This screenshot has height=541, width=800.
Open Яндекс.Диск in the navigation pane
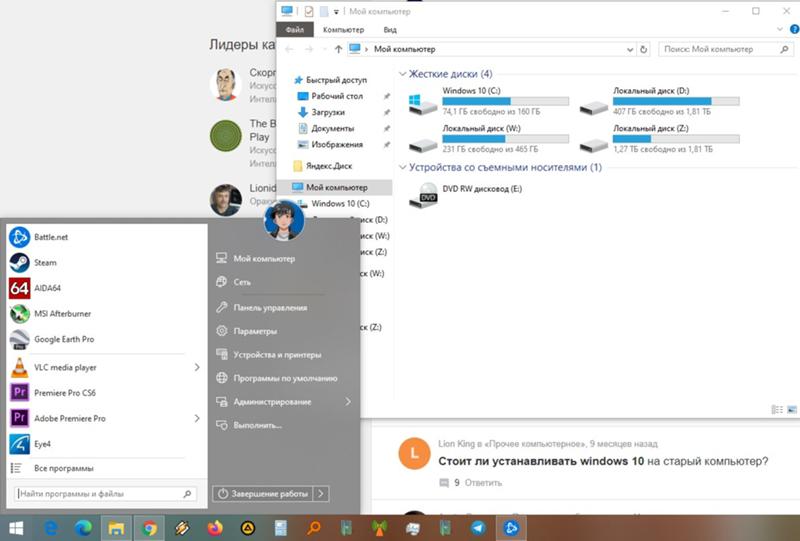coord(322,166)
